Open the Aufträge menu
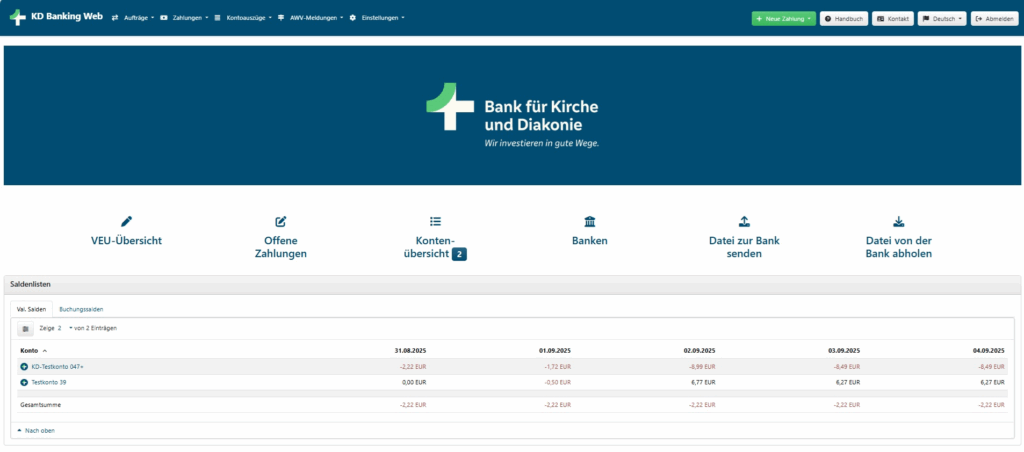 (x=133, y=18)
